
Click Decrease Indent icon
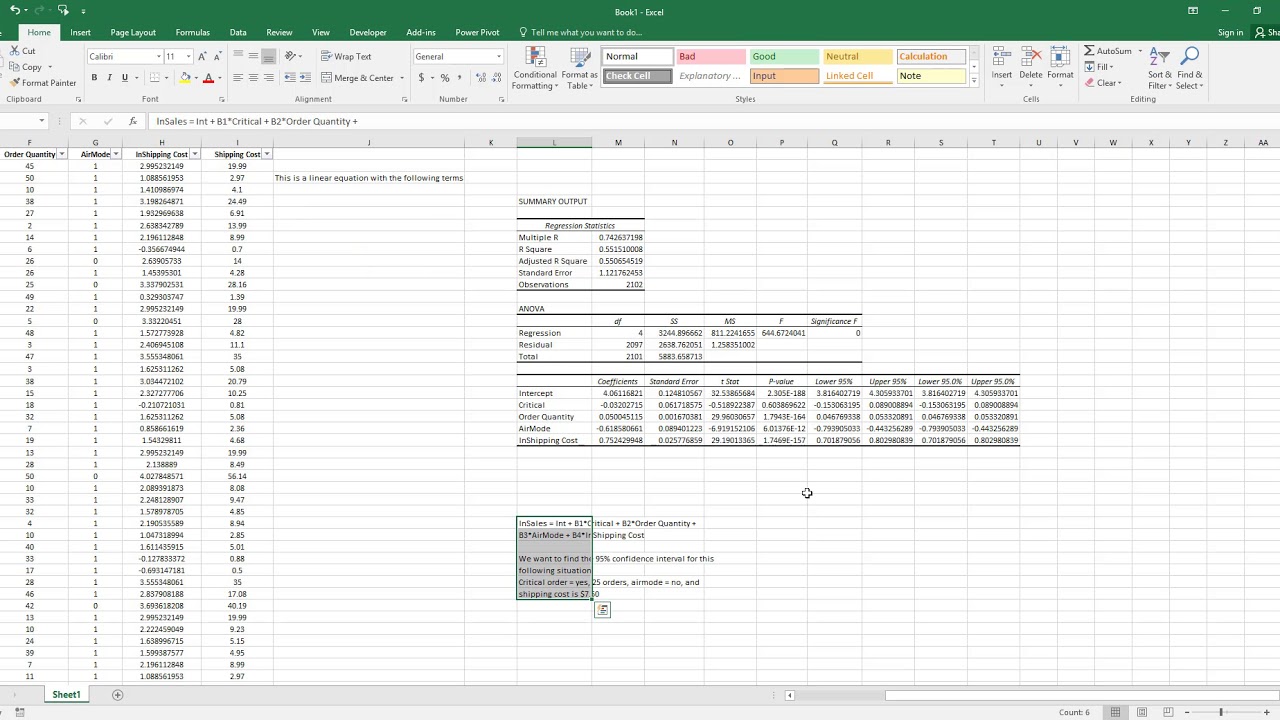pyautogui.click(x=289, y=78)
